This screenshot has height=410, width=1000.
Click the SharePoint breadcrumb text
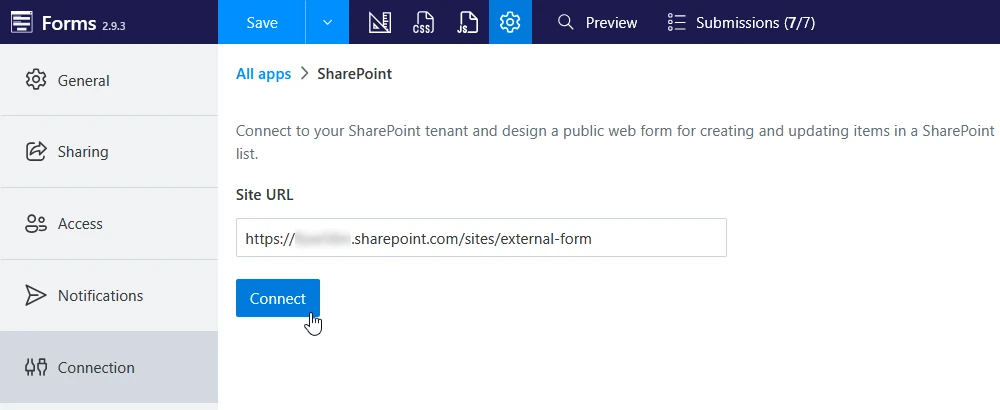click(355, 74)
